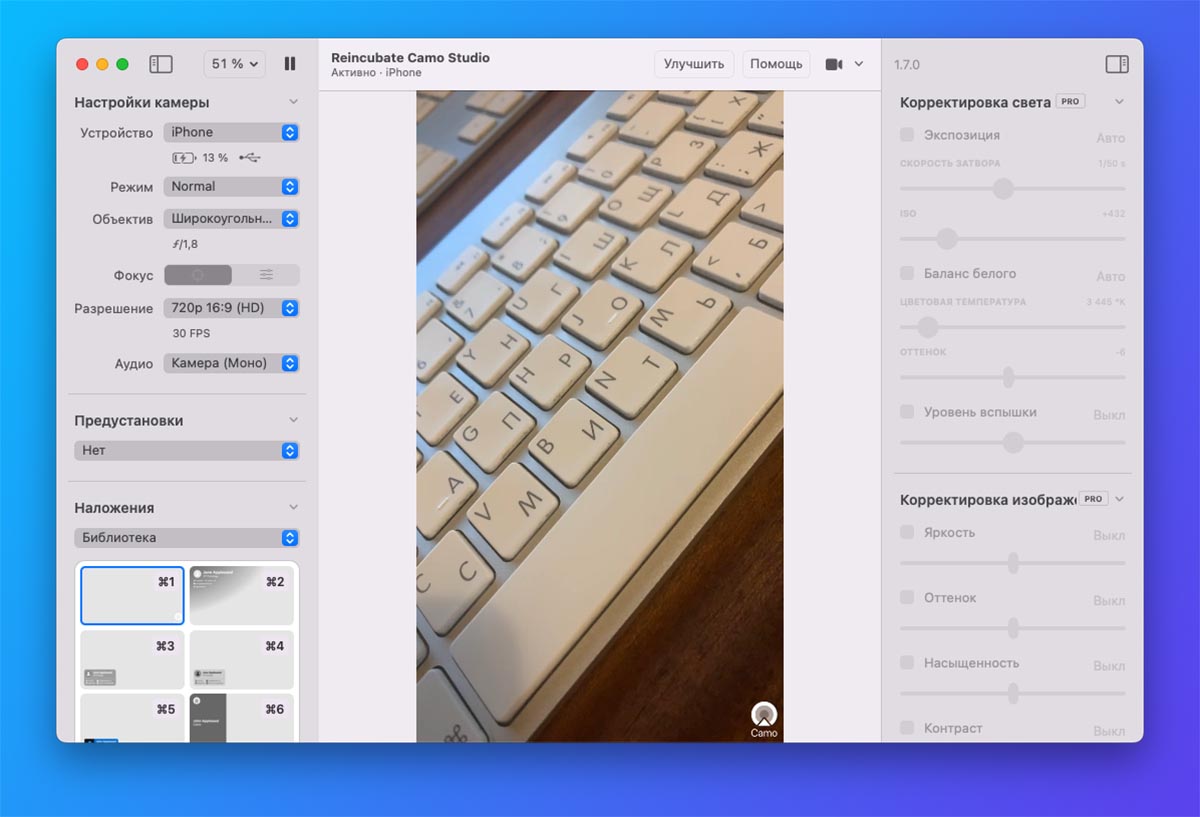The image size is (1200, 817).
Task: Adjust the ISO slider
Action: 1012,238
